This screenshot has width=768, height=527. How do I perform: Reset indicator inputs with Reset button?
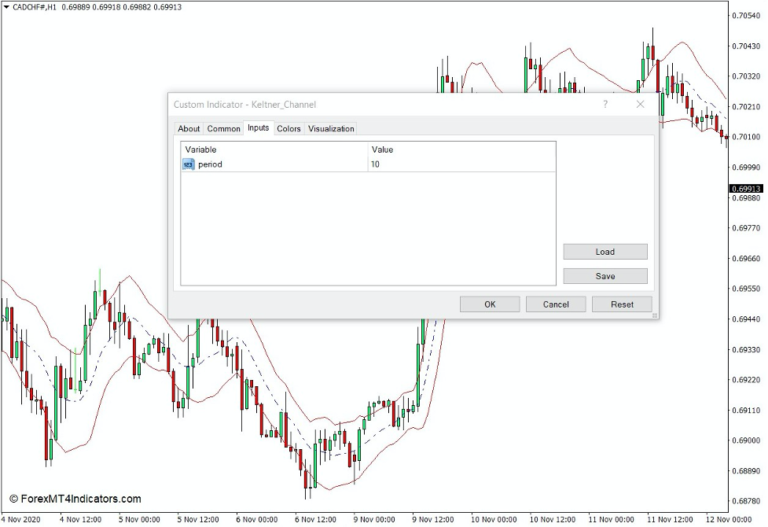coord(621,304)
